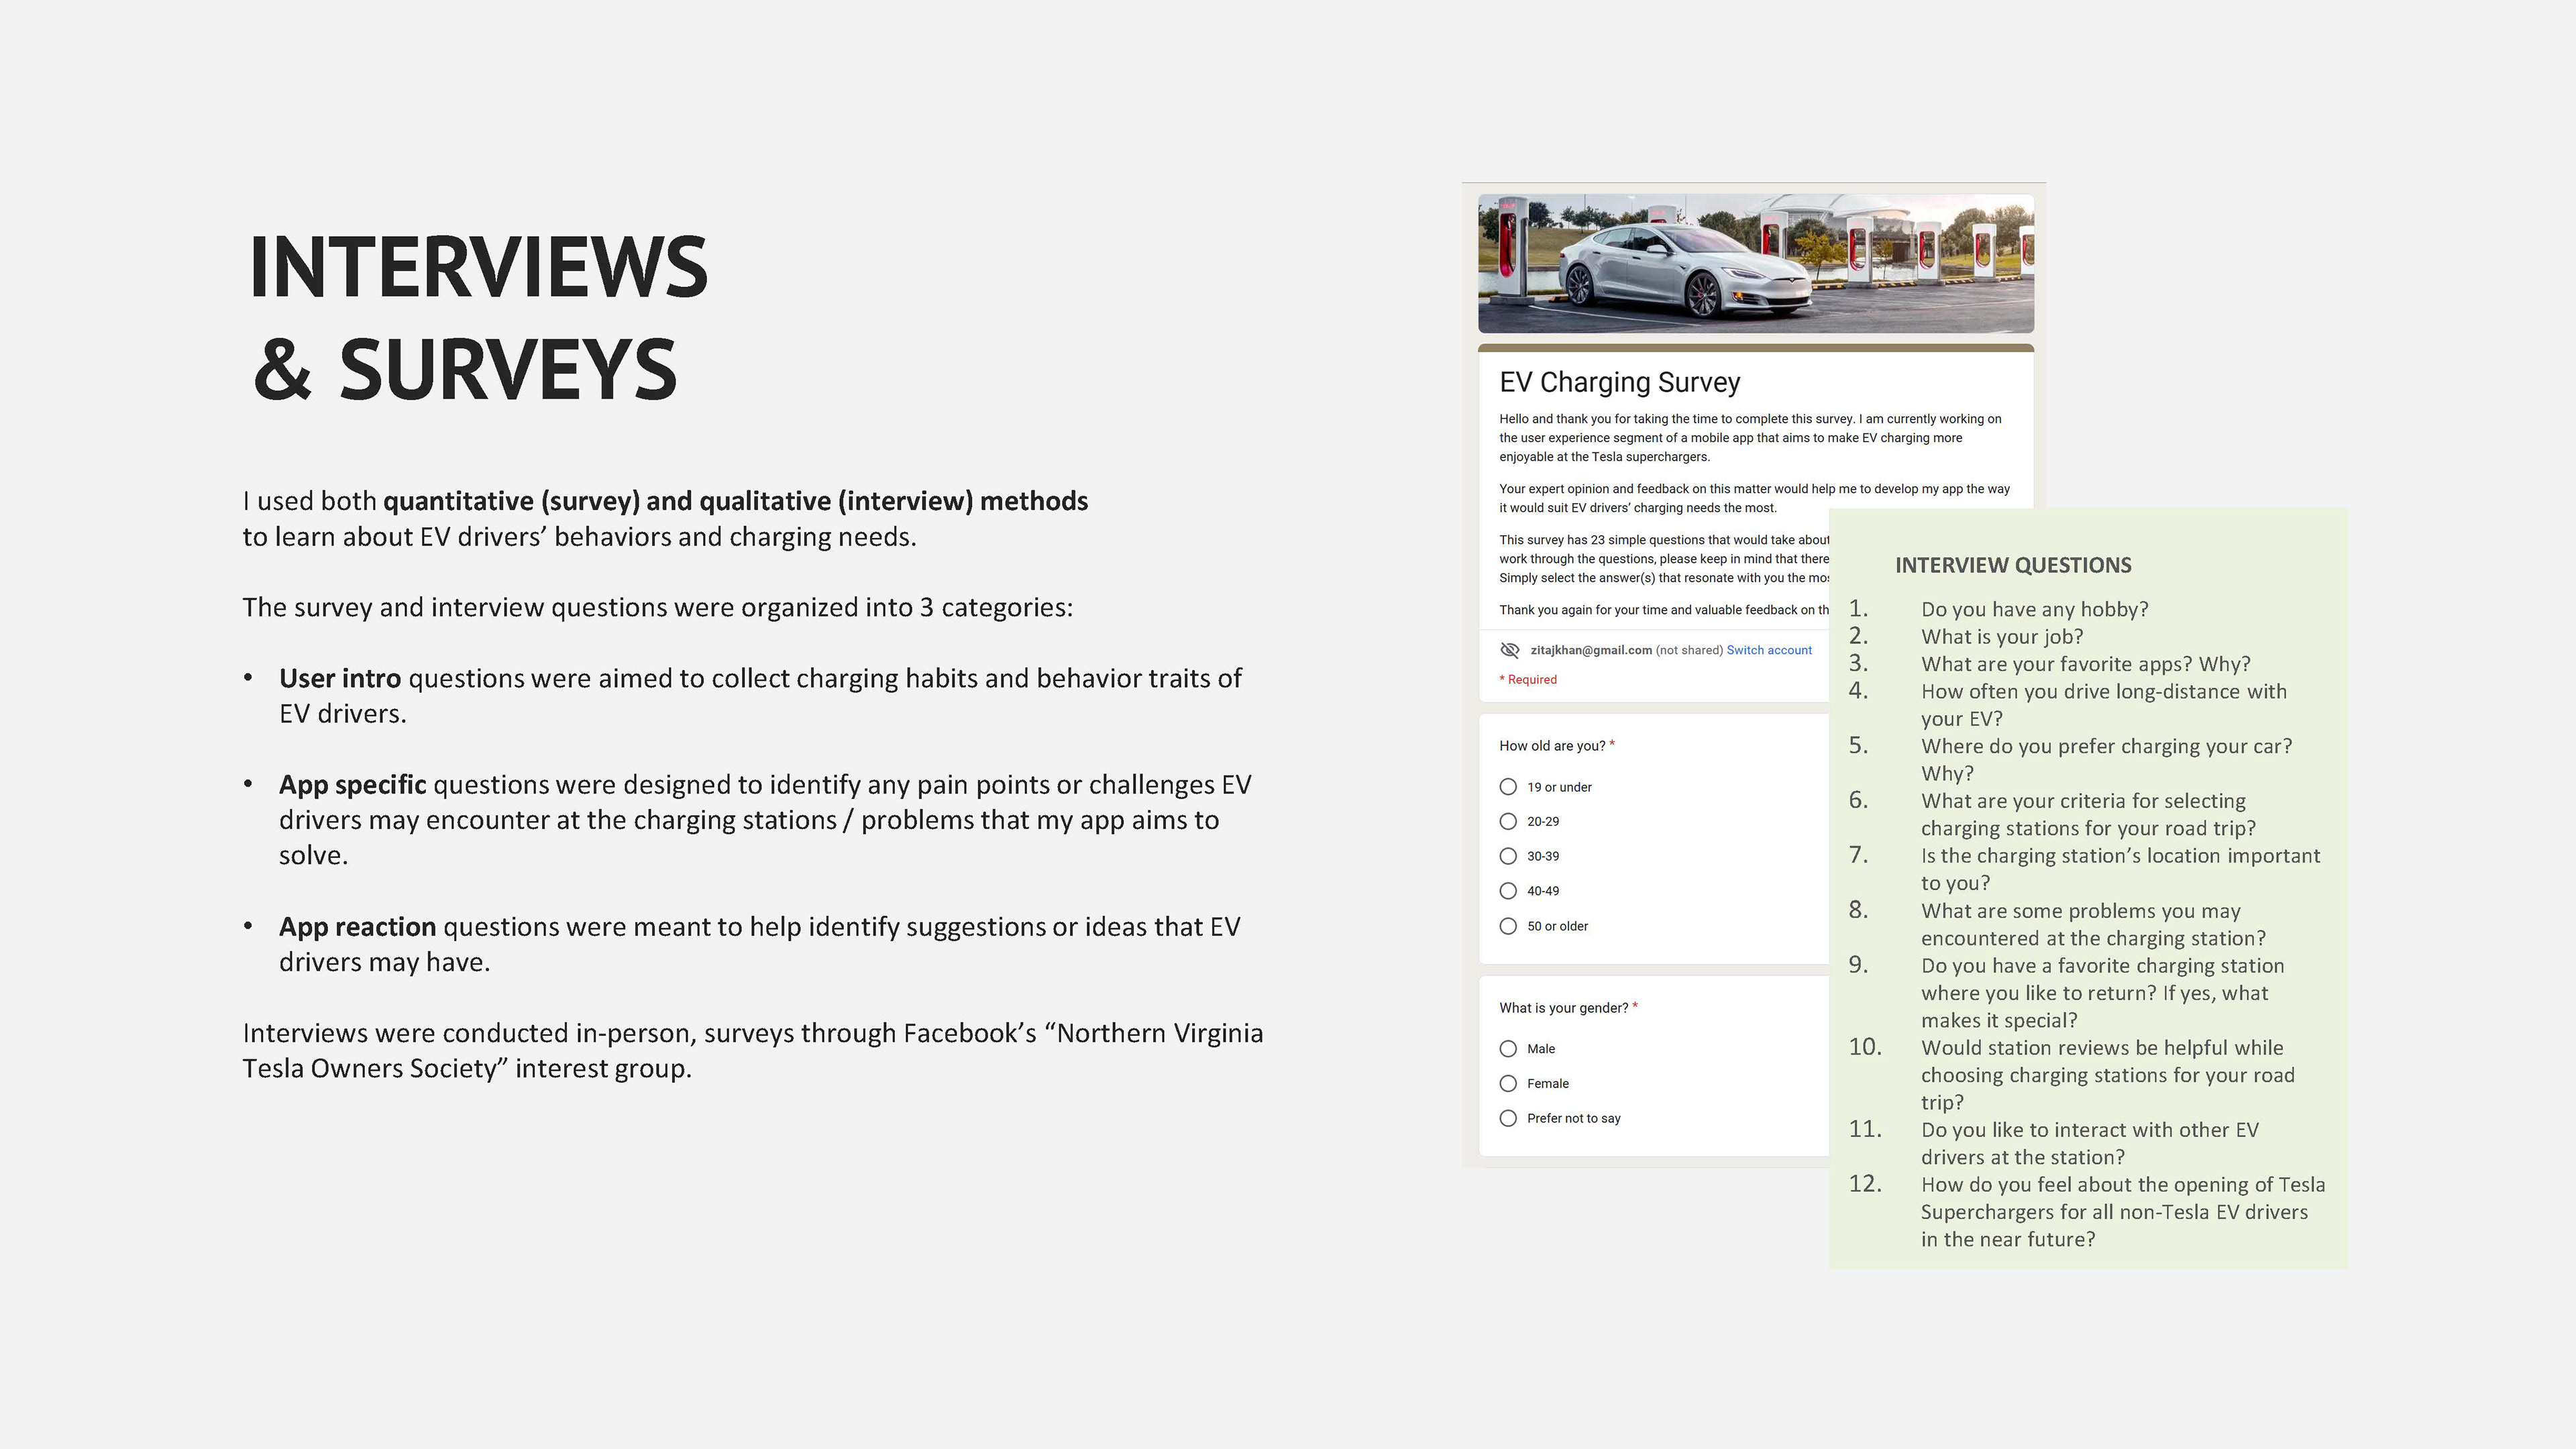
Task: Click the zitajkhan@gmail.com email address
Action: pos(1590,650)
